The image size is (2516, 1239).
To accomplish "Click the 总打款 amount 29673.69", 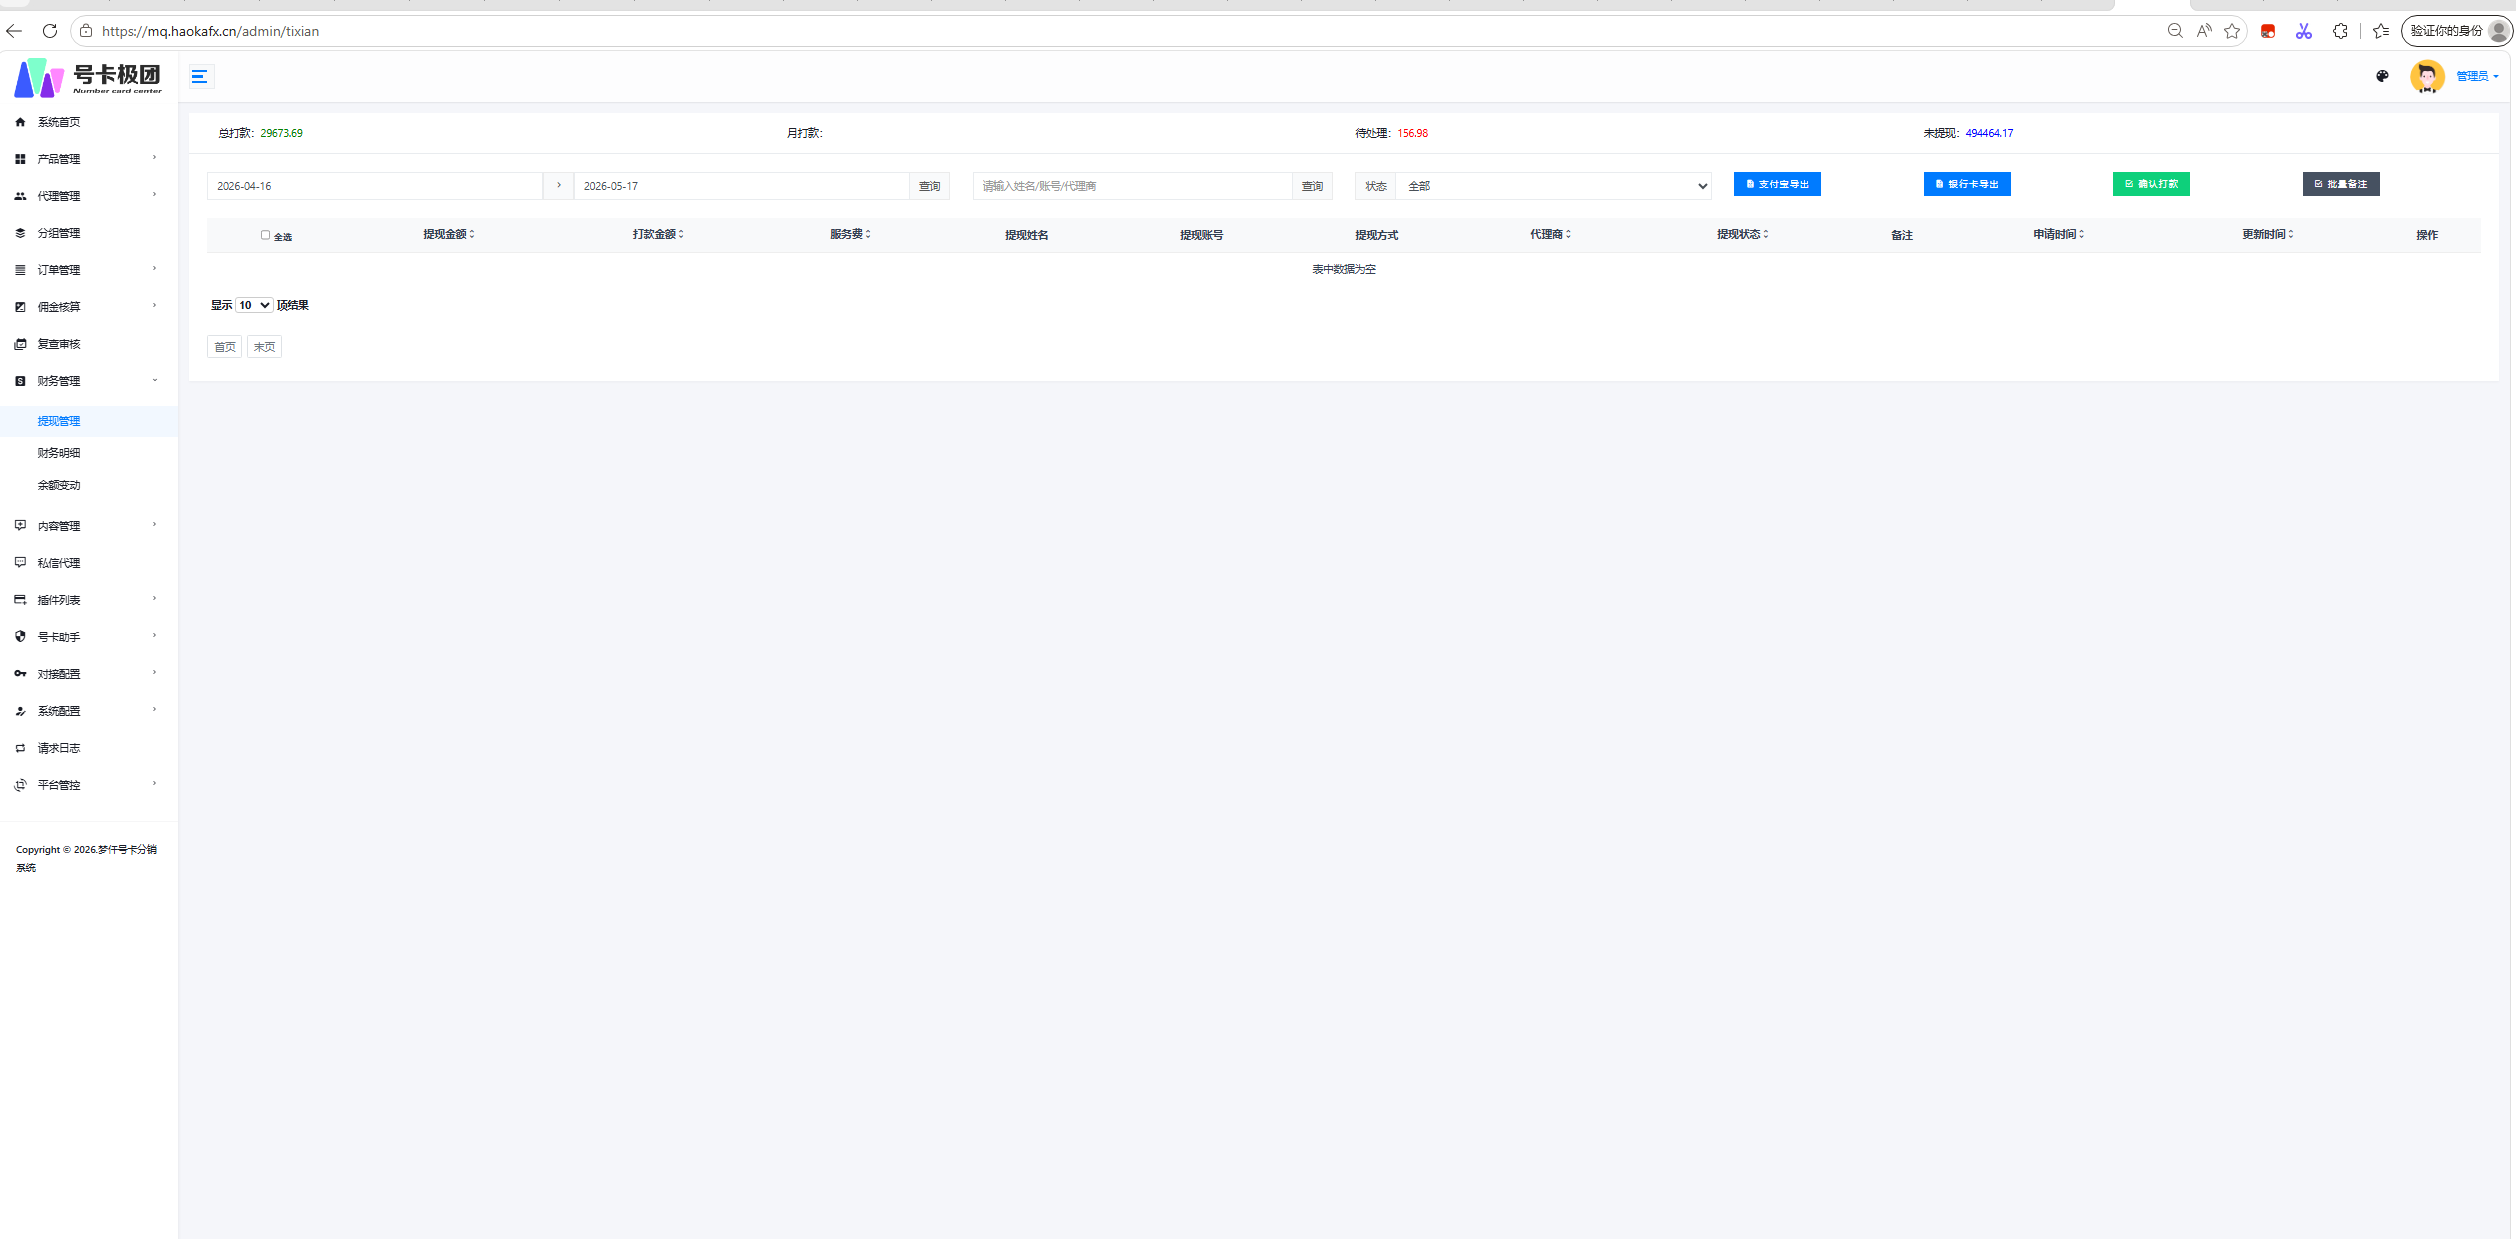I will (281, 133).
